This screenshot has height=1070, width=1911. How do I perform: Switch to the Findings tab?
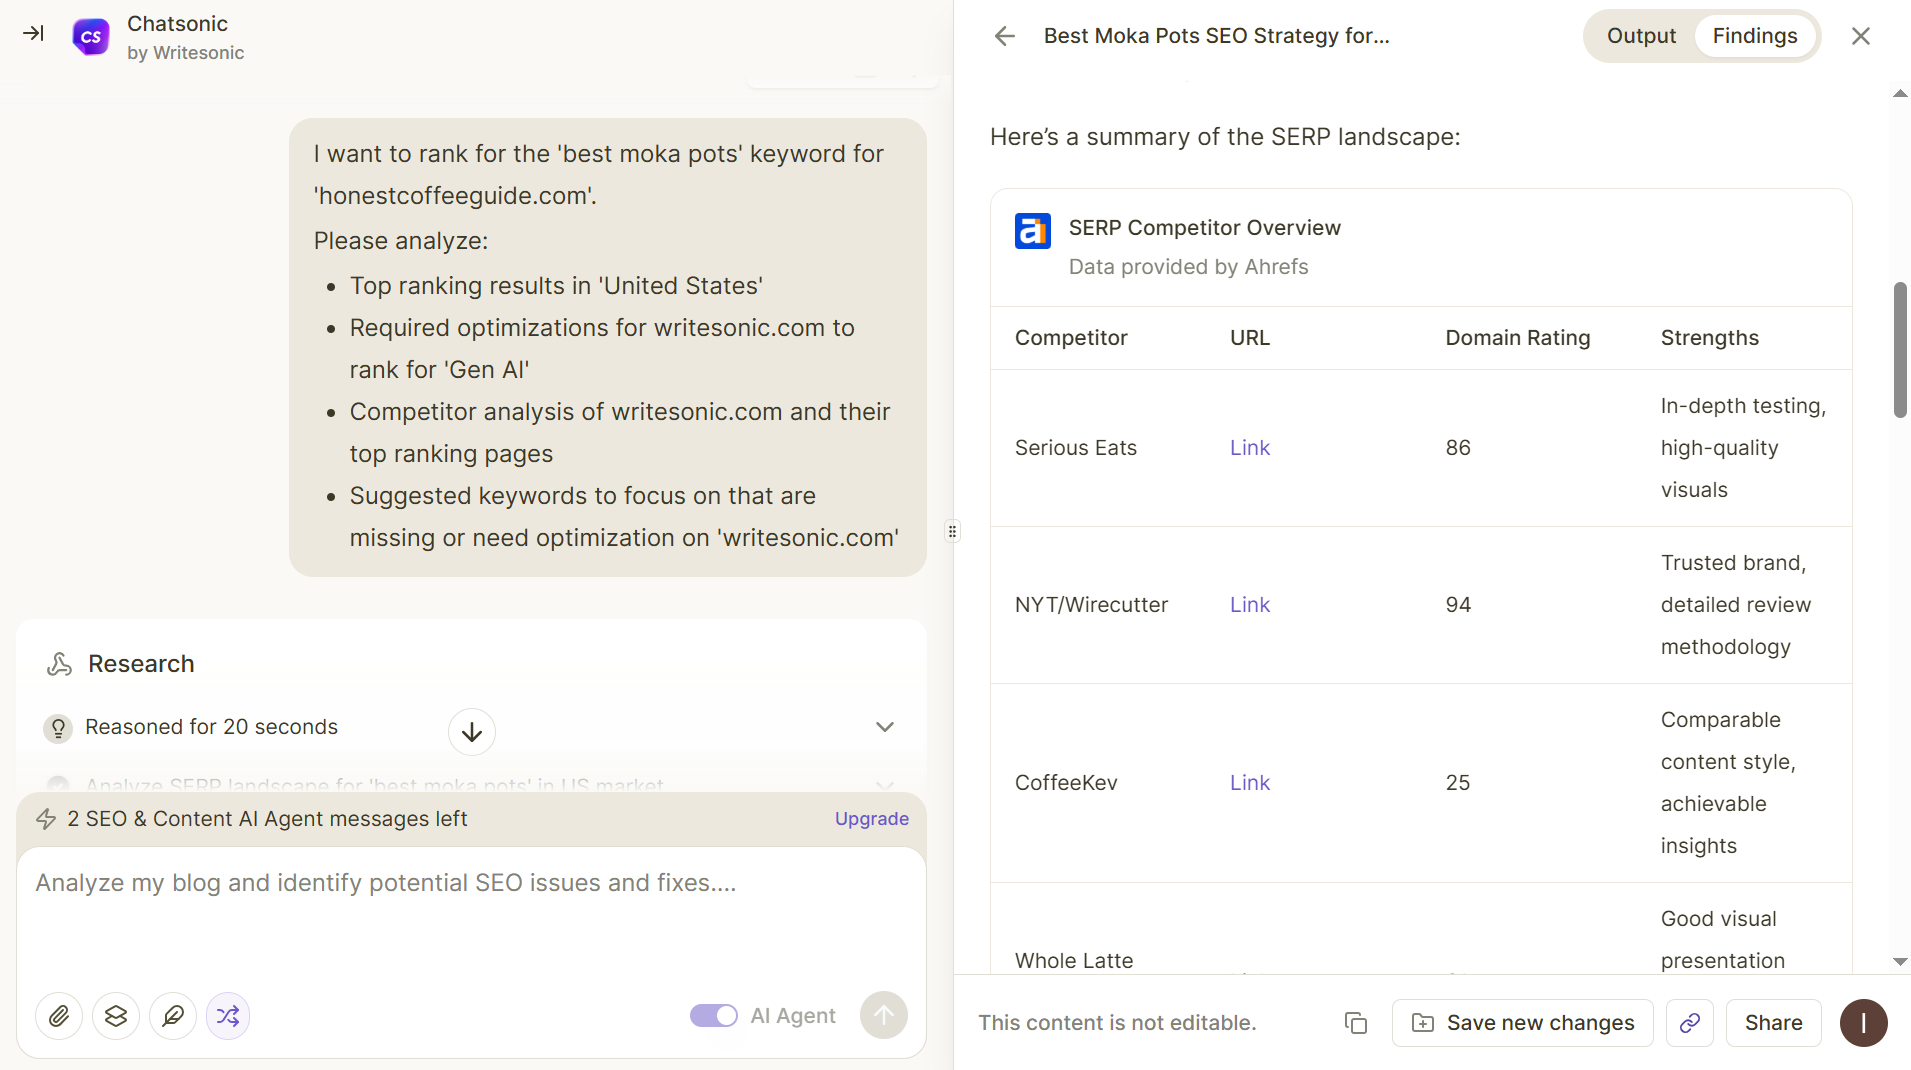click(1754, 36)
